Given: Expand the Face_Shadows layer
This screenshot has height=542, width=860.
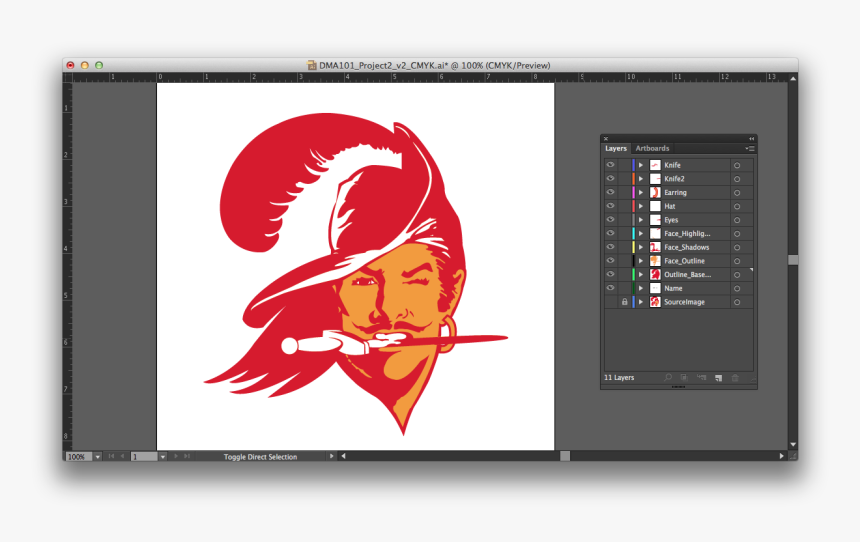Looking at the screenshot, I should click(641, 247).
